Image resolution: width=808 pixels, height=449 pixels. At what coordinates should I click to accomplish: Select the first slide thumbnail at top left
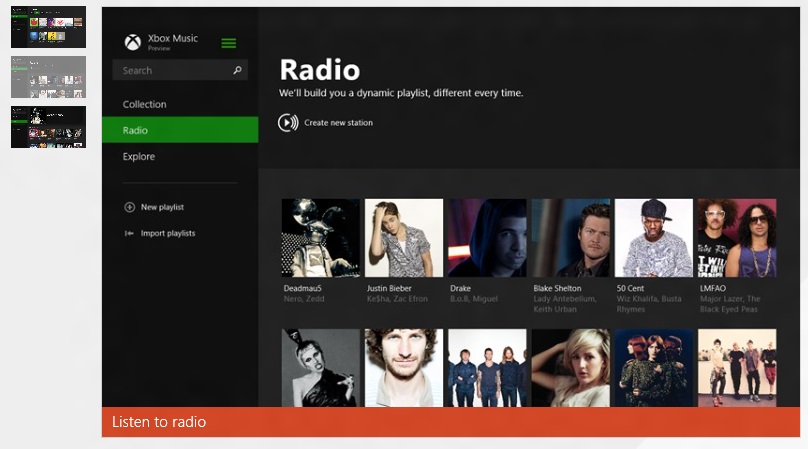tap(48, 27)
